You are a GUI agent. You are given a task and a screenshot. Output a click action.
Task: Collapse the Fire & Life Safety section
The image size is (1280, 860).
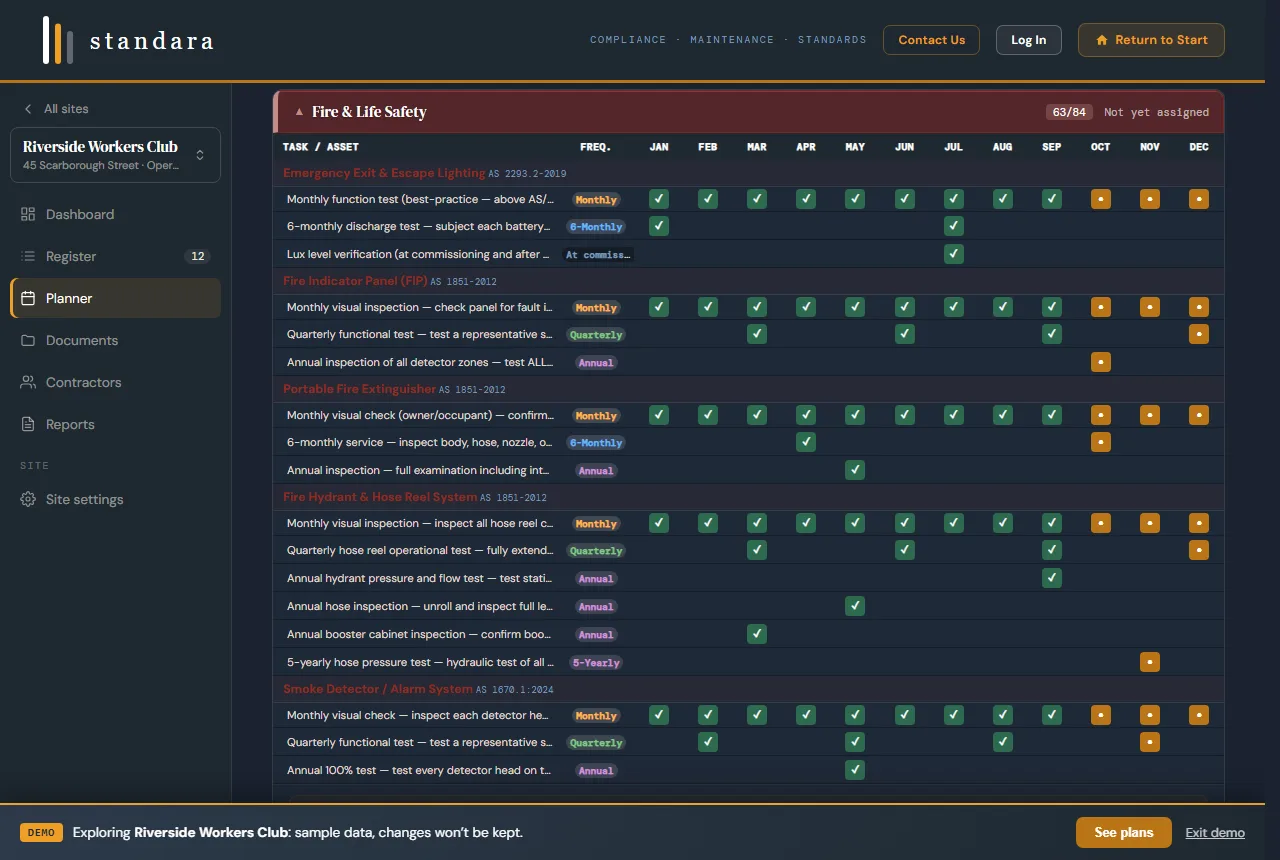[x=299, y=112]
